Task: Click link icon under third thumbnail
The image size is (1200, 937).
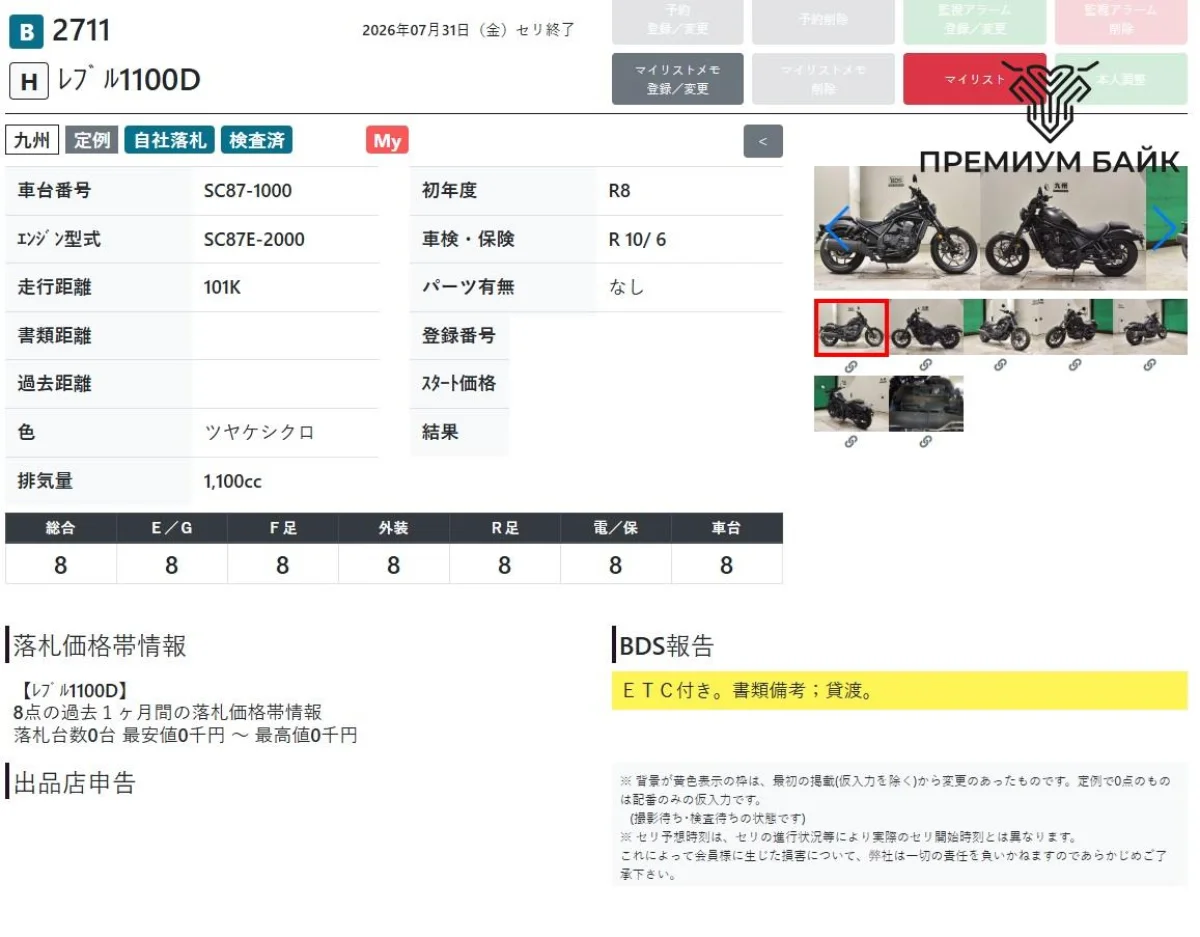Action: coord(1000,366)
